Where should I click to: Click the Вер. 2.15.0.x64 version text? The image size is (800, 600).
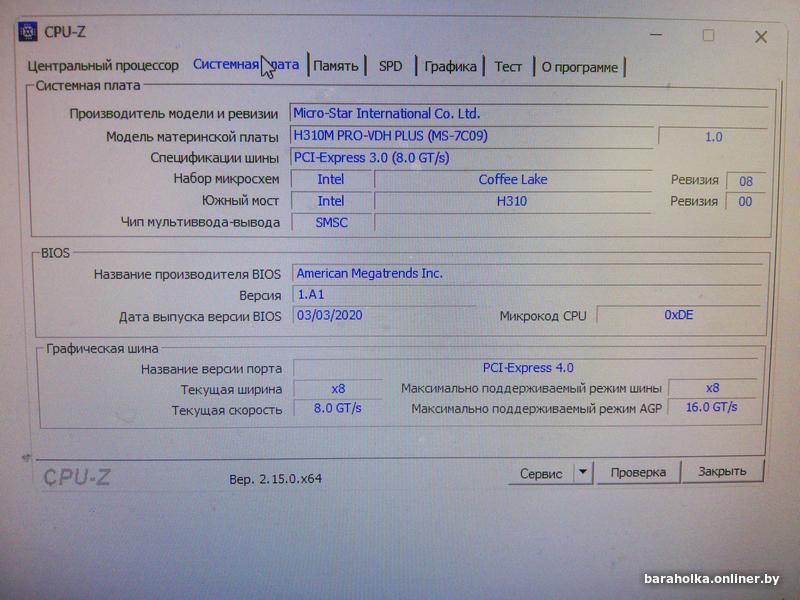(x=276, y=479)
